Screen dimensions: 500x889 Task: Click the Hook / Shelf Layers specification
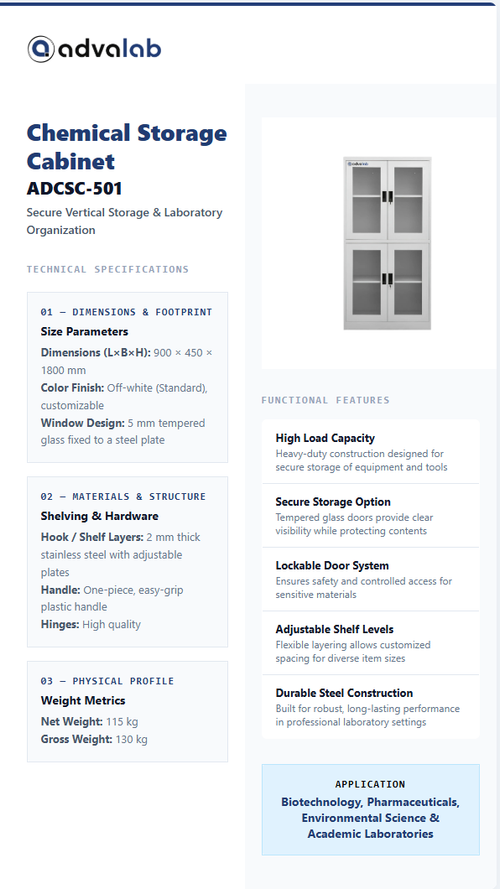point(120,554)
